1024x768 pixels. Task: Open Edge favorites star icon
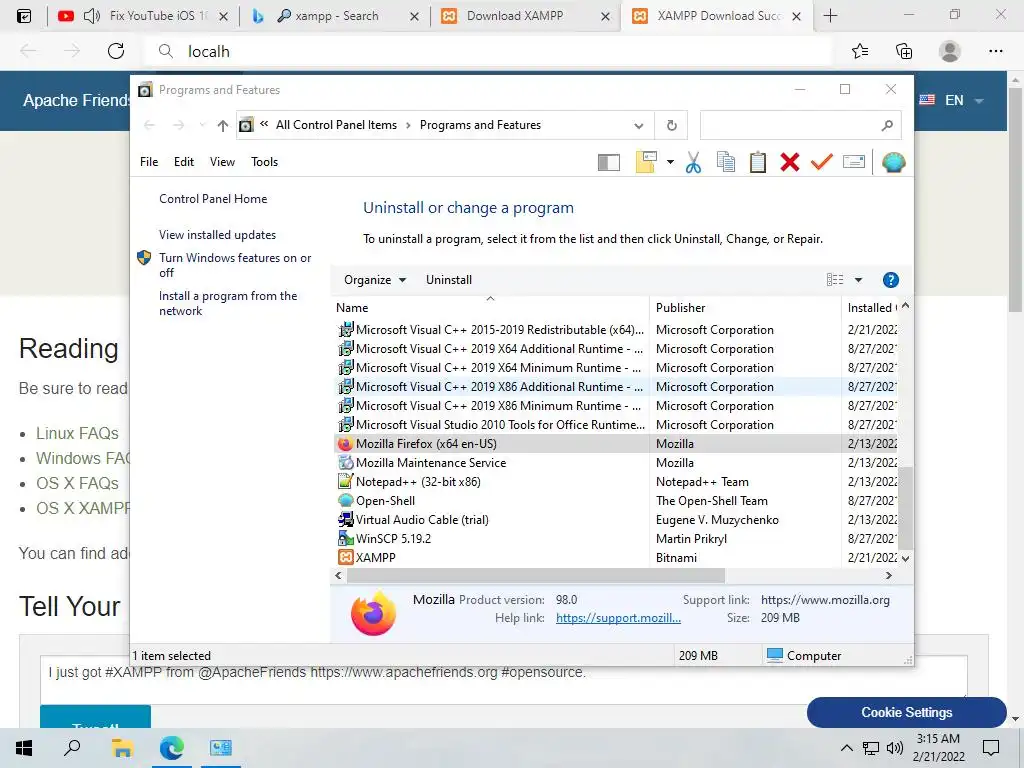[860, 51]
